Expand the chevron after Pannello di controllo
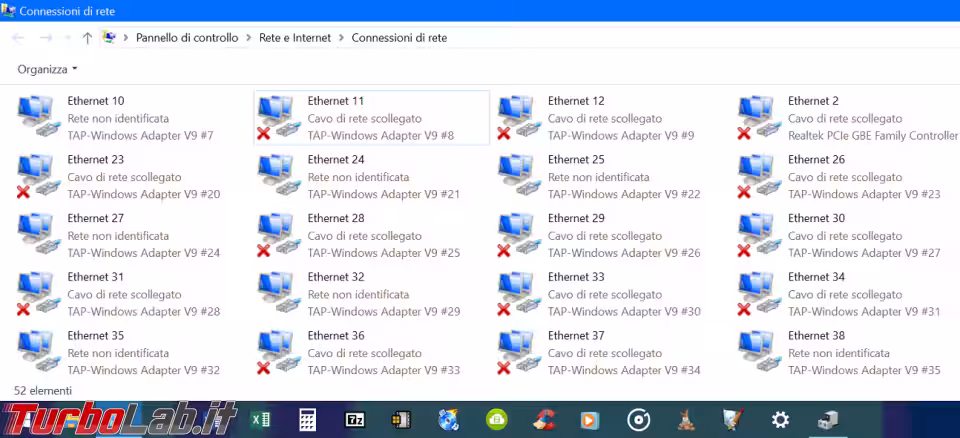960x438 pixels. tap(249, 38)
